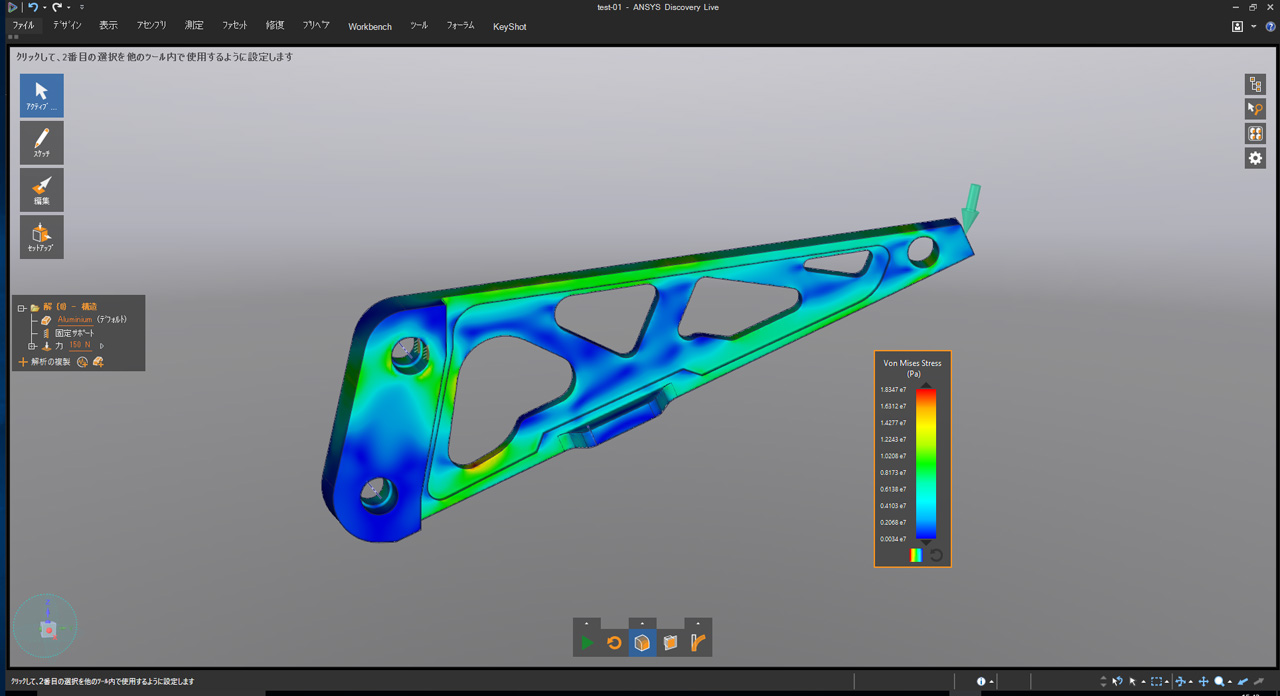1280x696 pixels.
Task: Toggle the solid cube display mode button
Action: [x=642, y=643]
